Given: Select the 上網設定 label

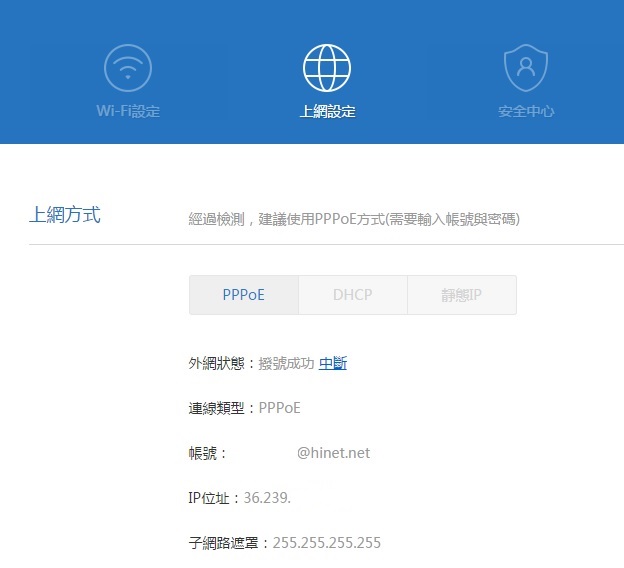Looking at the screenshot, I should (x=327, y=111).
